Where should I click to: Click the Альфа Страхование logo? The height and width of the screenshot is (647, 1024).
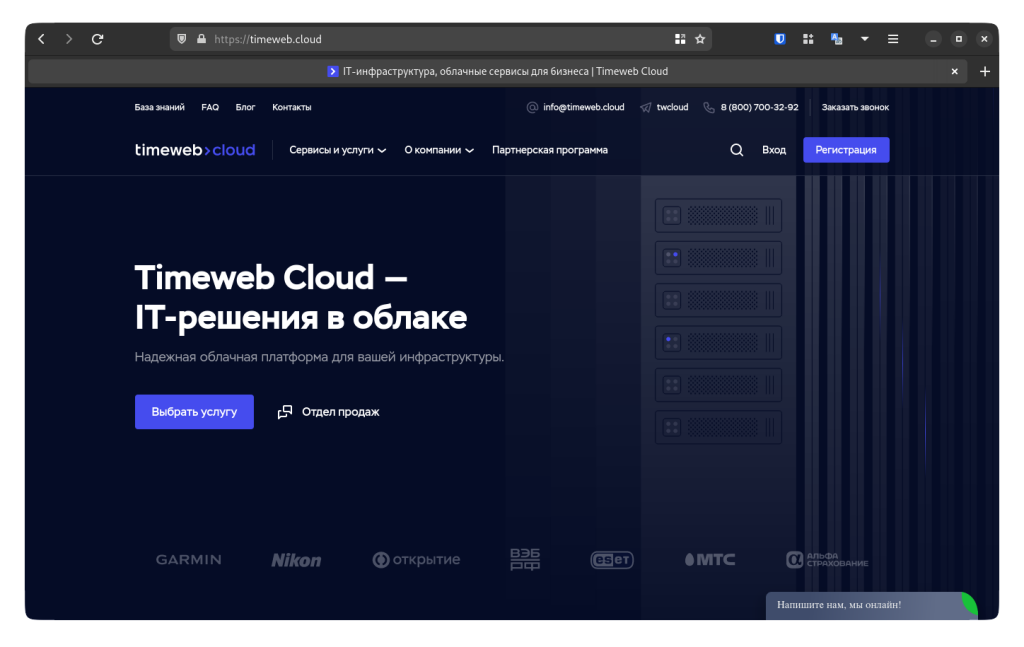click(x=827, y=560)
